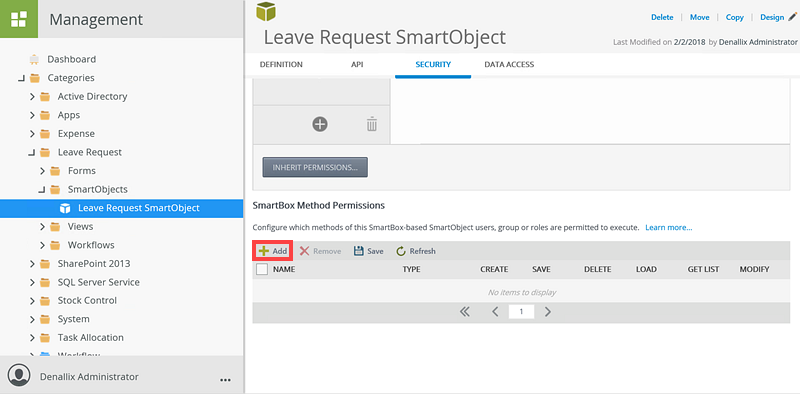Expand the Forms node
800x394 pixels.
[42, 170]
